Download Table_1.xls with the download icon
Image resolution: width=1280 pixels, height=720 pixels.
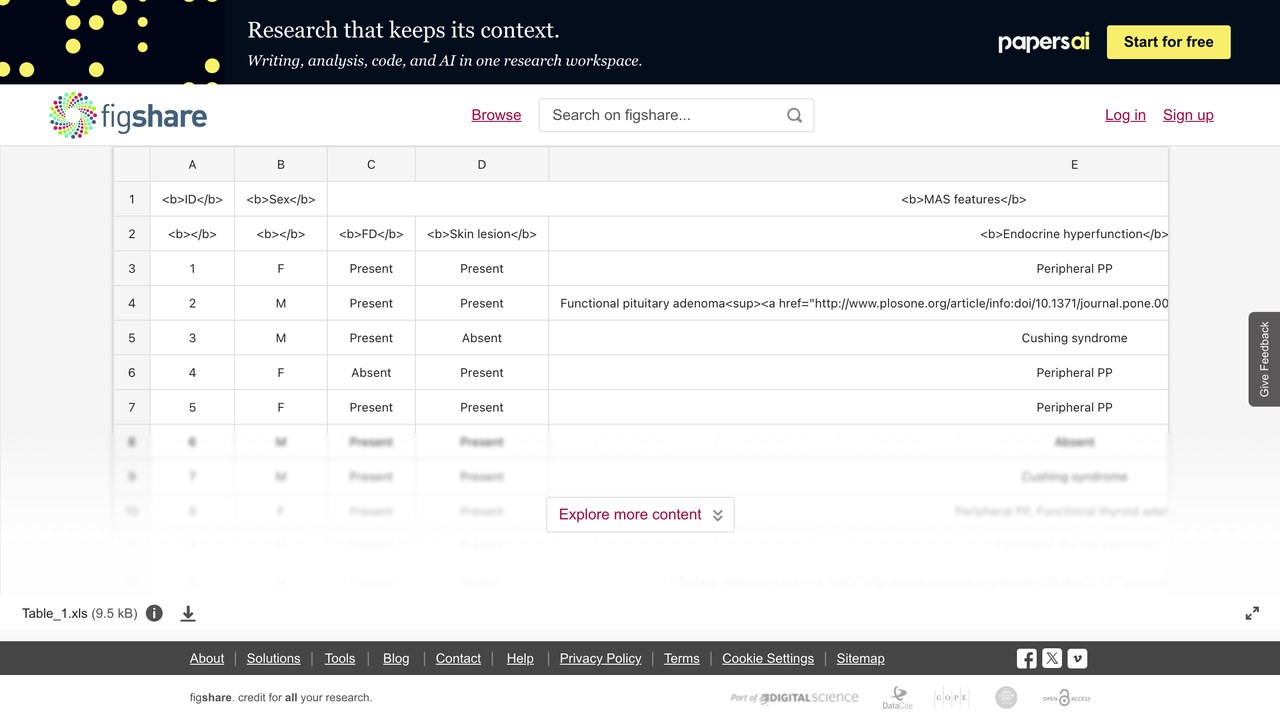pos(188,613)
